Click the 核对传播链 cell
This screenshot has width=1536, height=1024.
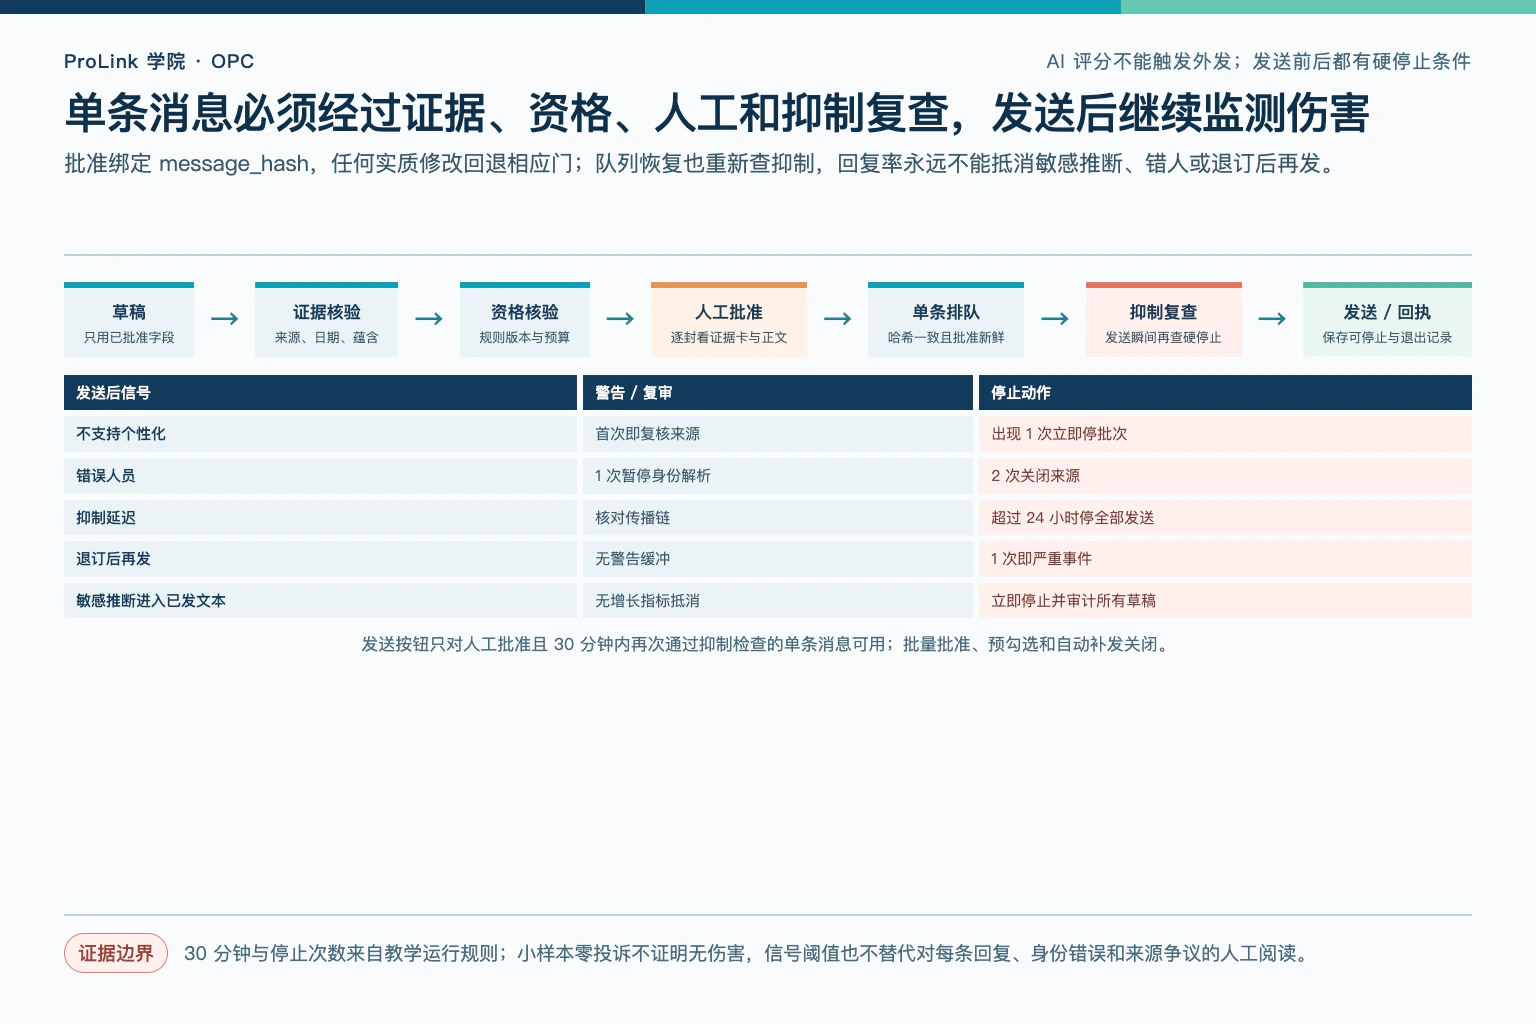[778, 518]
